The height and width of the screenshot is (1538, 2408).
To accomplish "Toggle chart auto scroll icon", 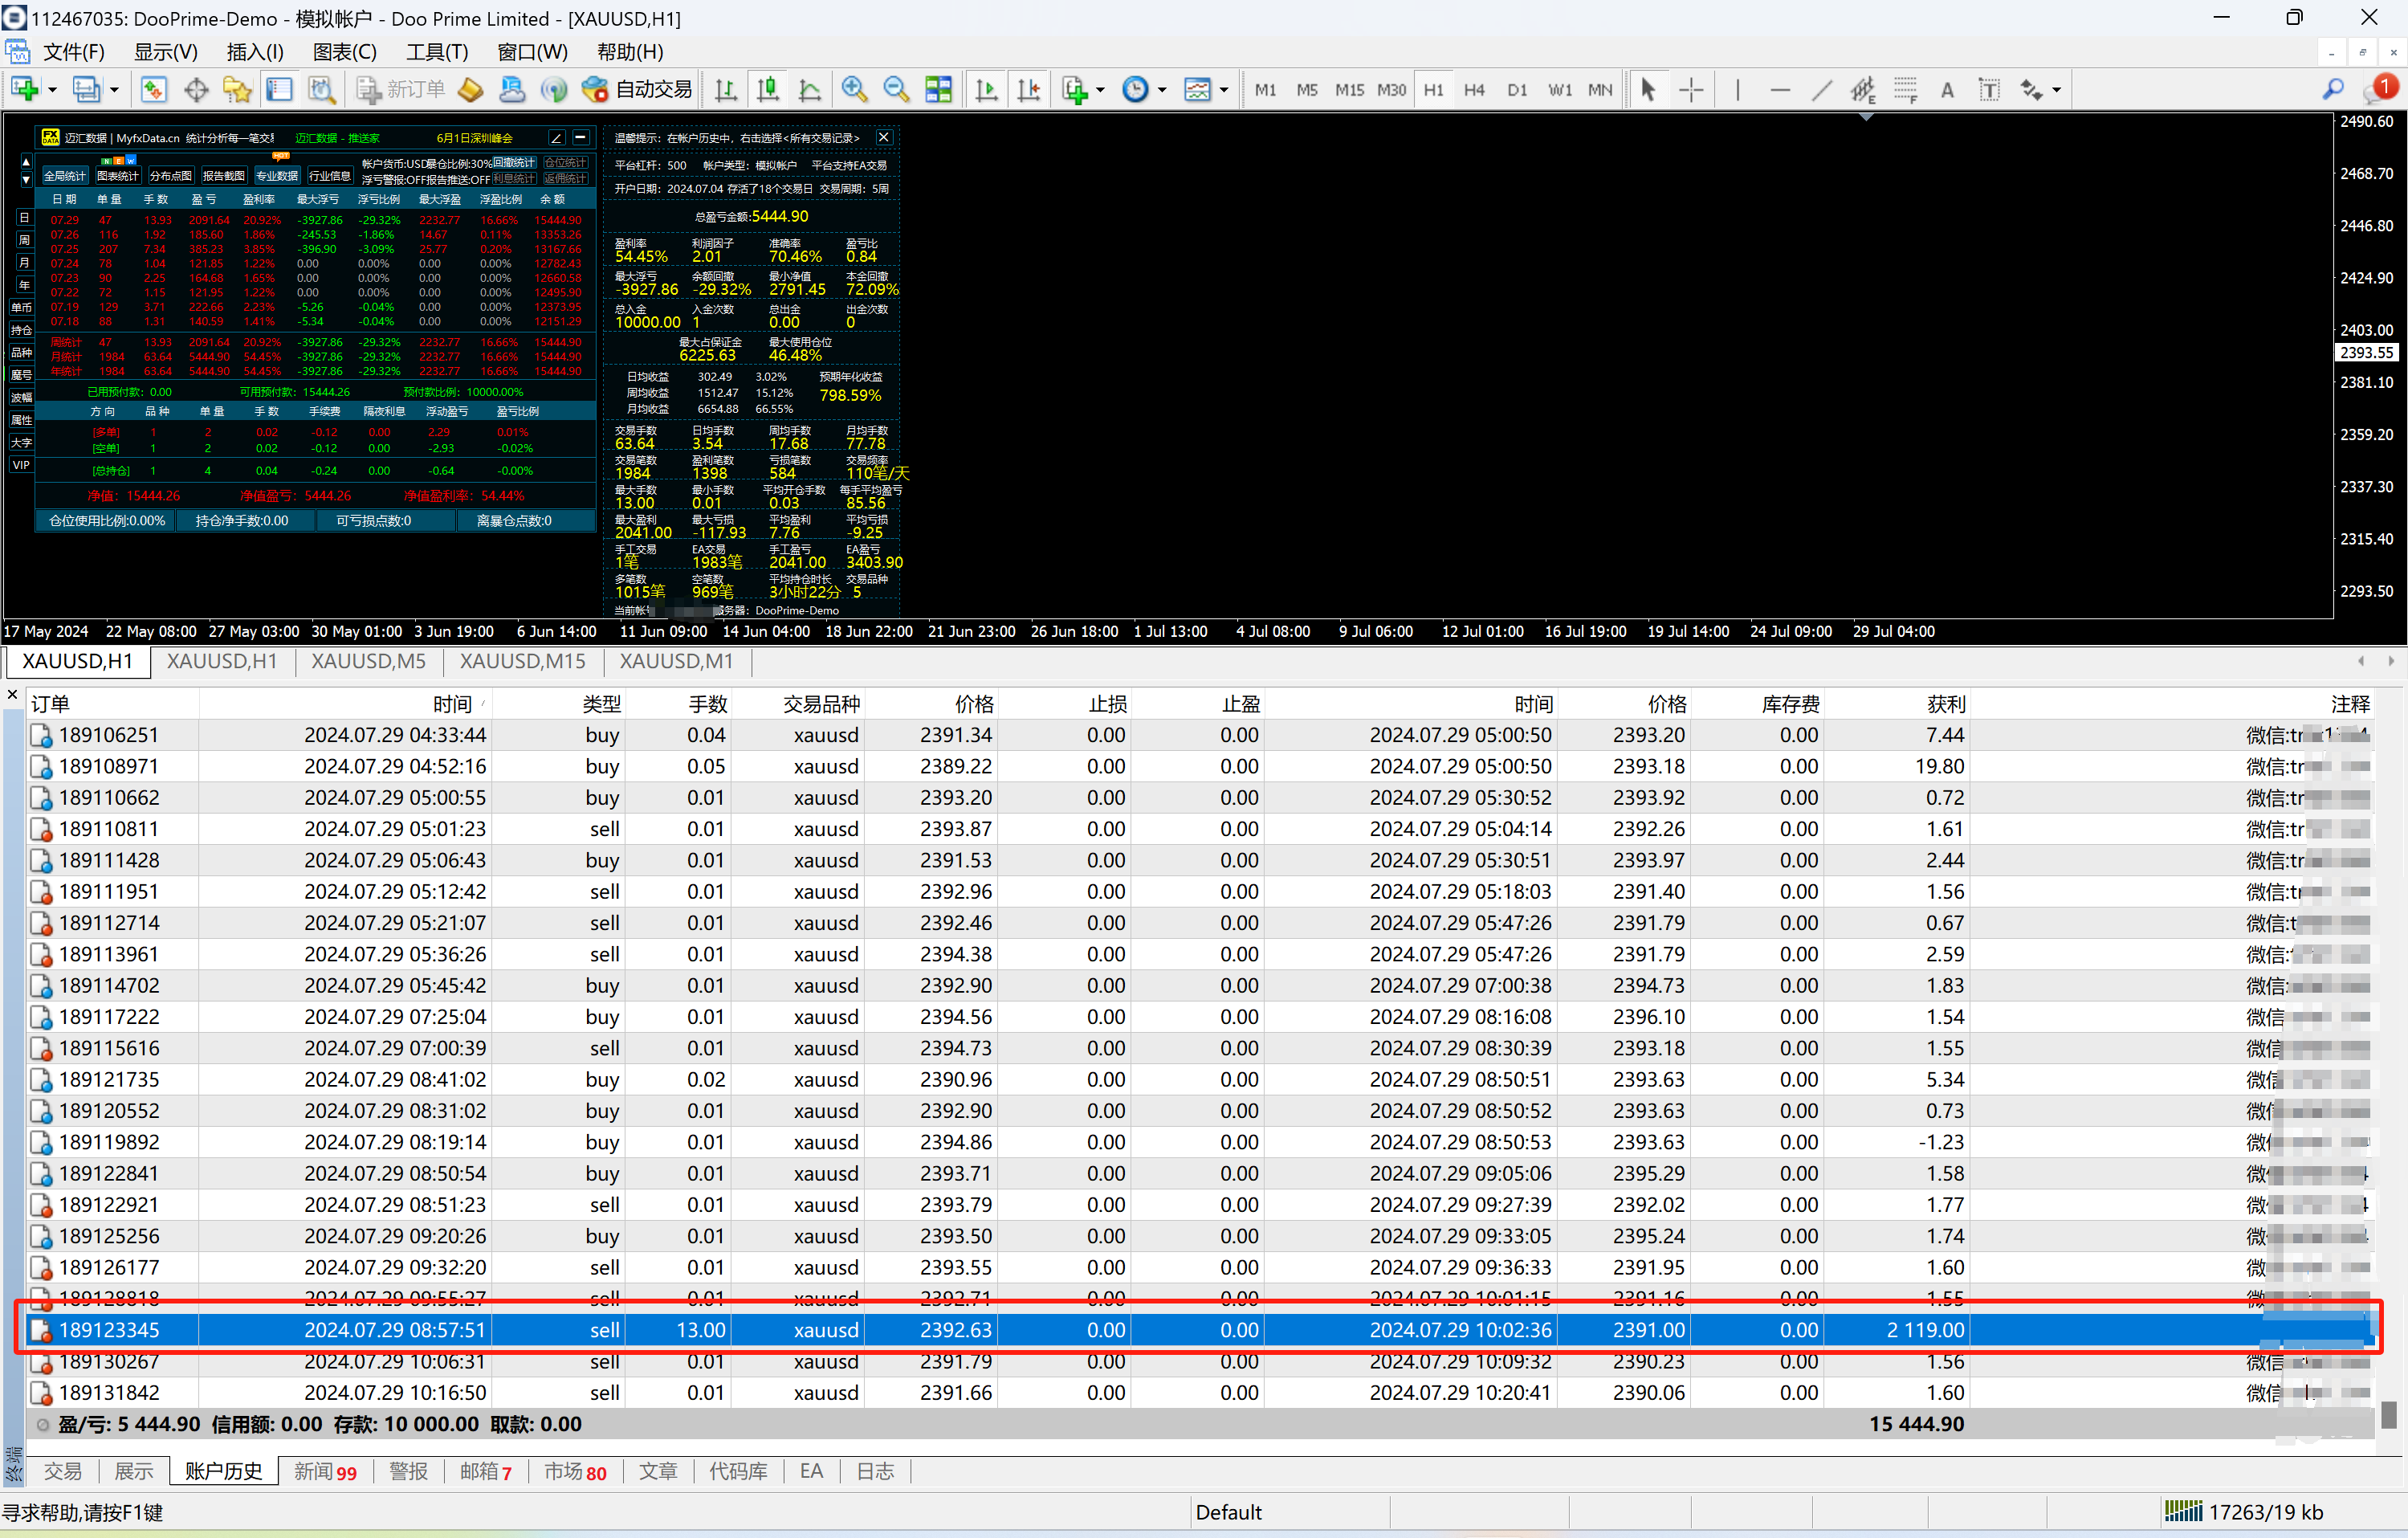I will pyautogui.click(x=986, y=90).
